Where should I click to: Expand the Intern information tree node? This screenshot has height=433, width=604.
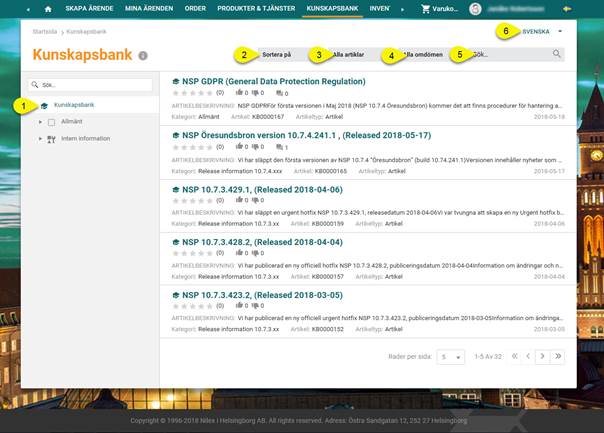click(x=40, y=138)
